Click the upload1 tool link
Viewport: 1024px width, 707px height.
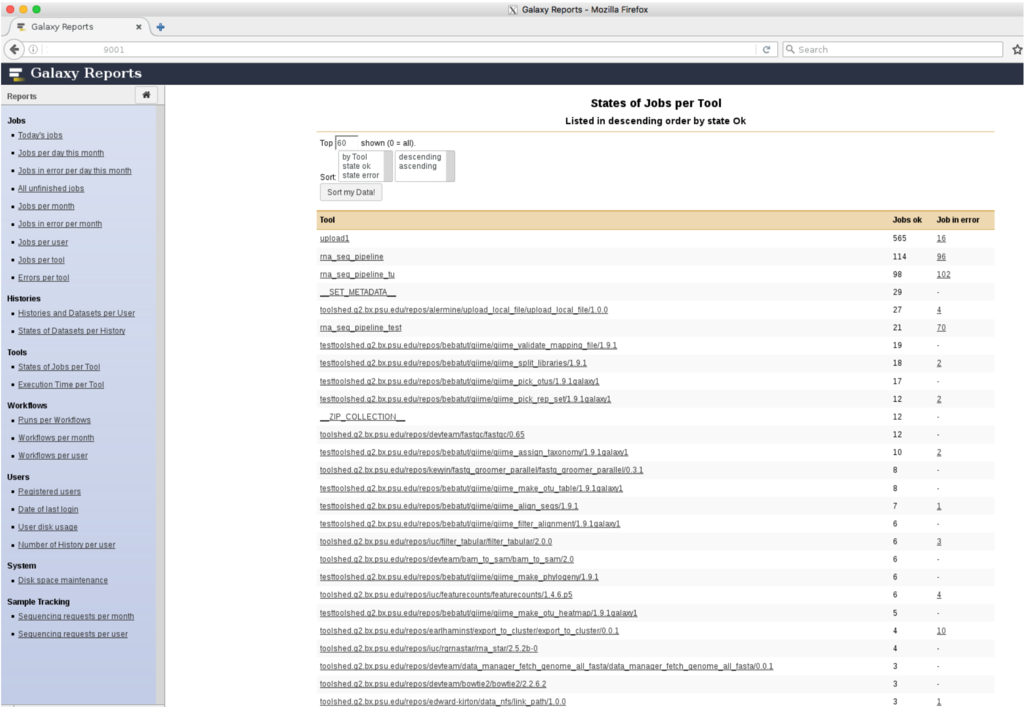click(x=334, y=238)
